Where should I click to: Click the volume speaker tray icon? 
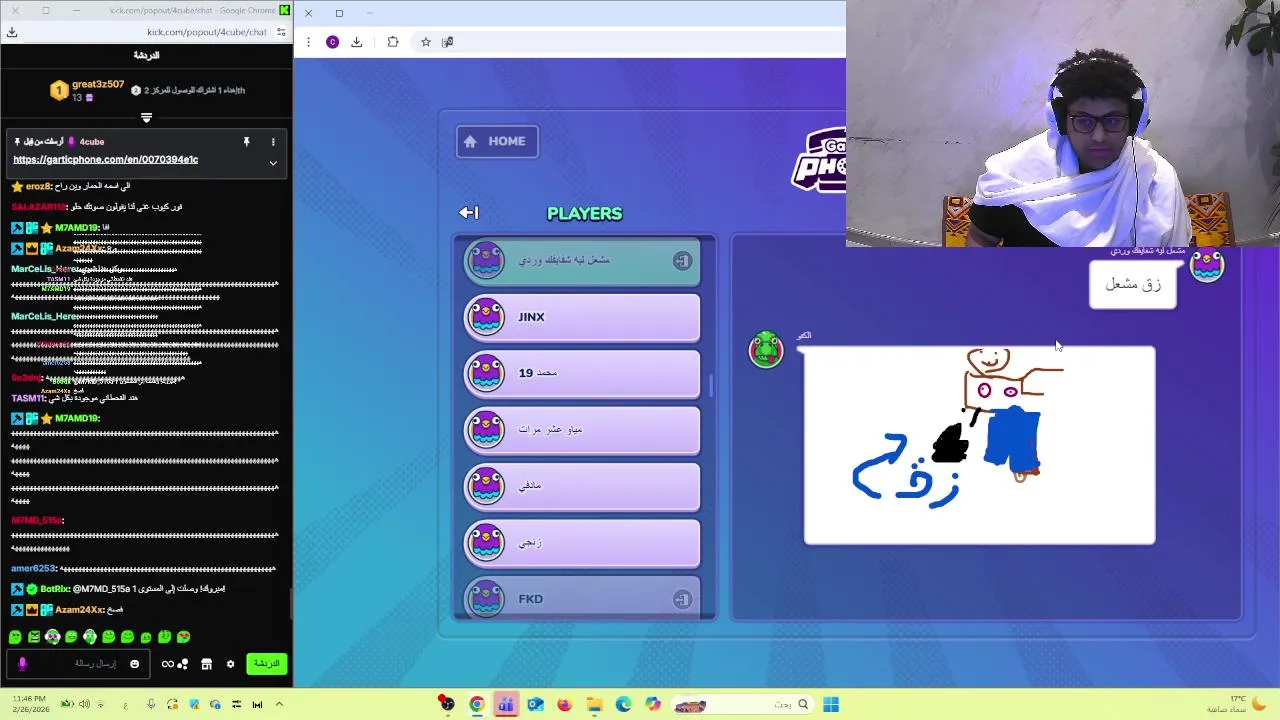[84, 705]
